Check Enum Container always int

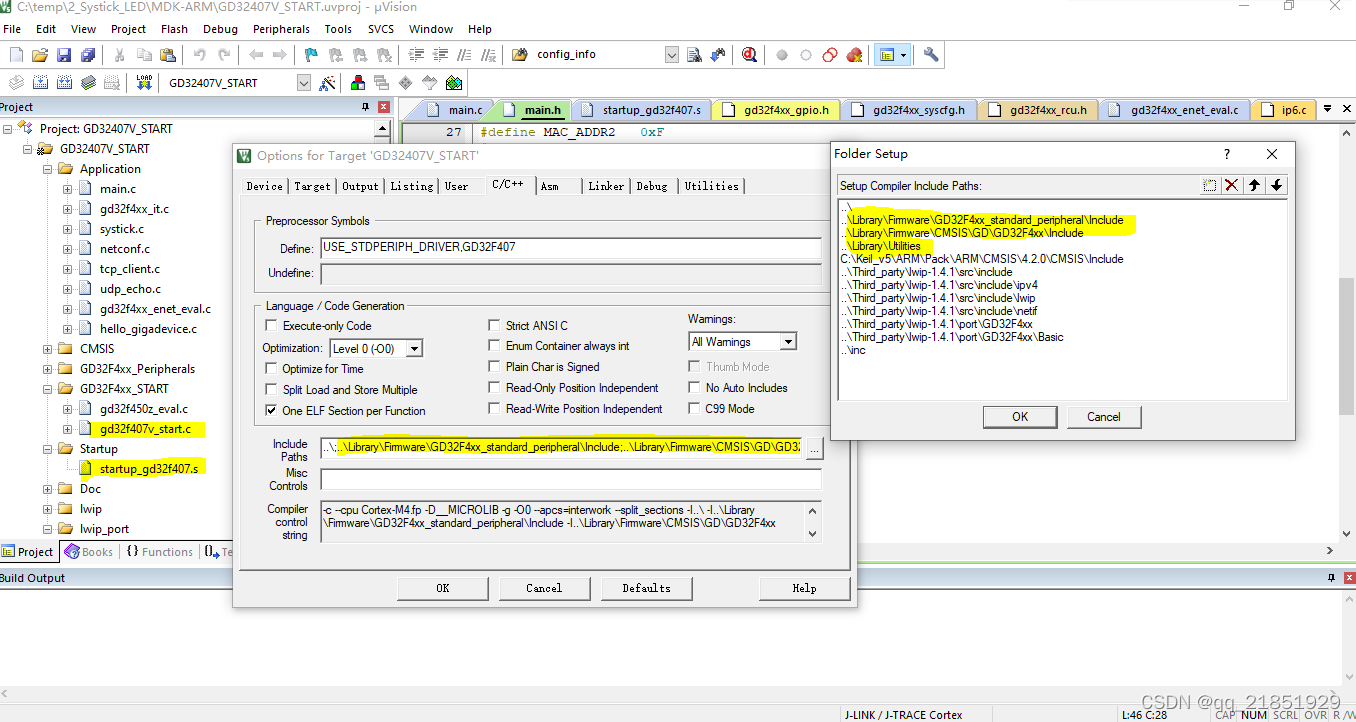point(494,346)
